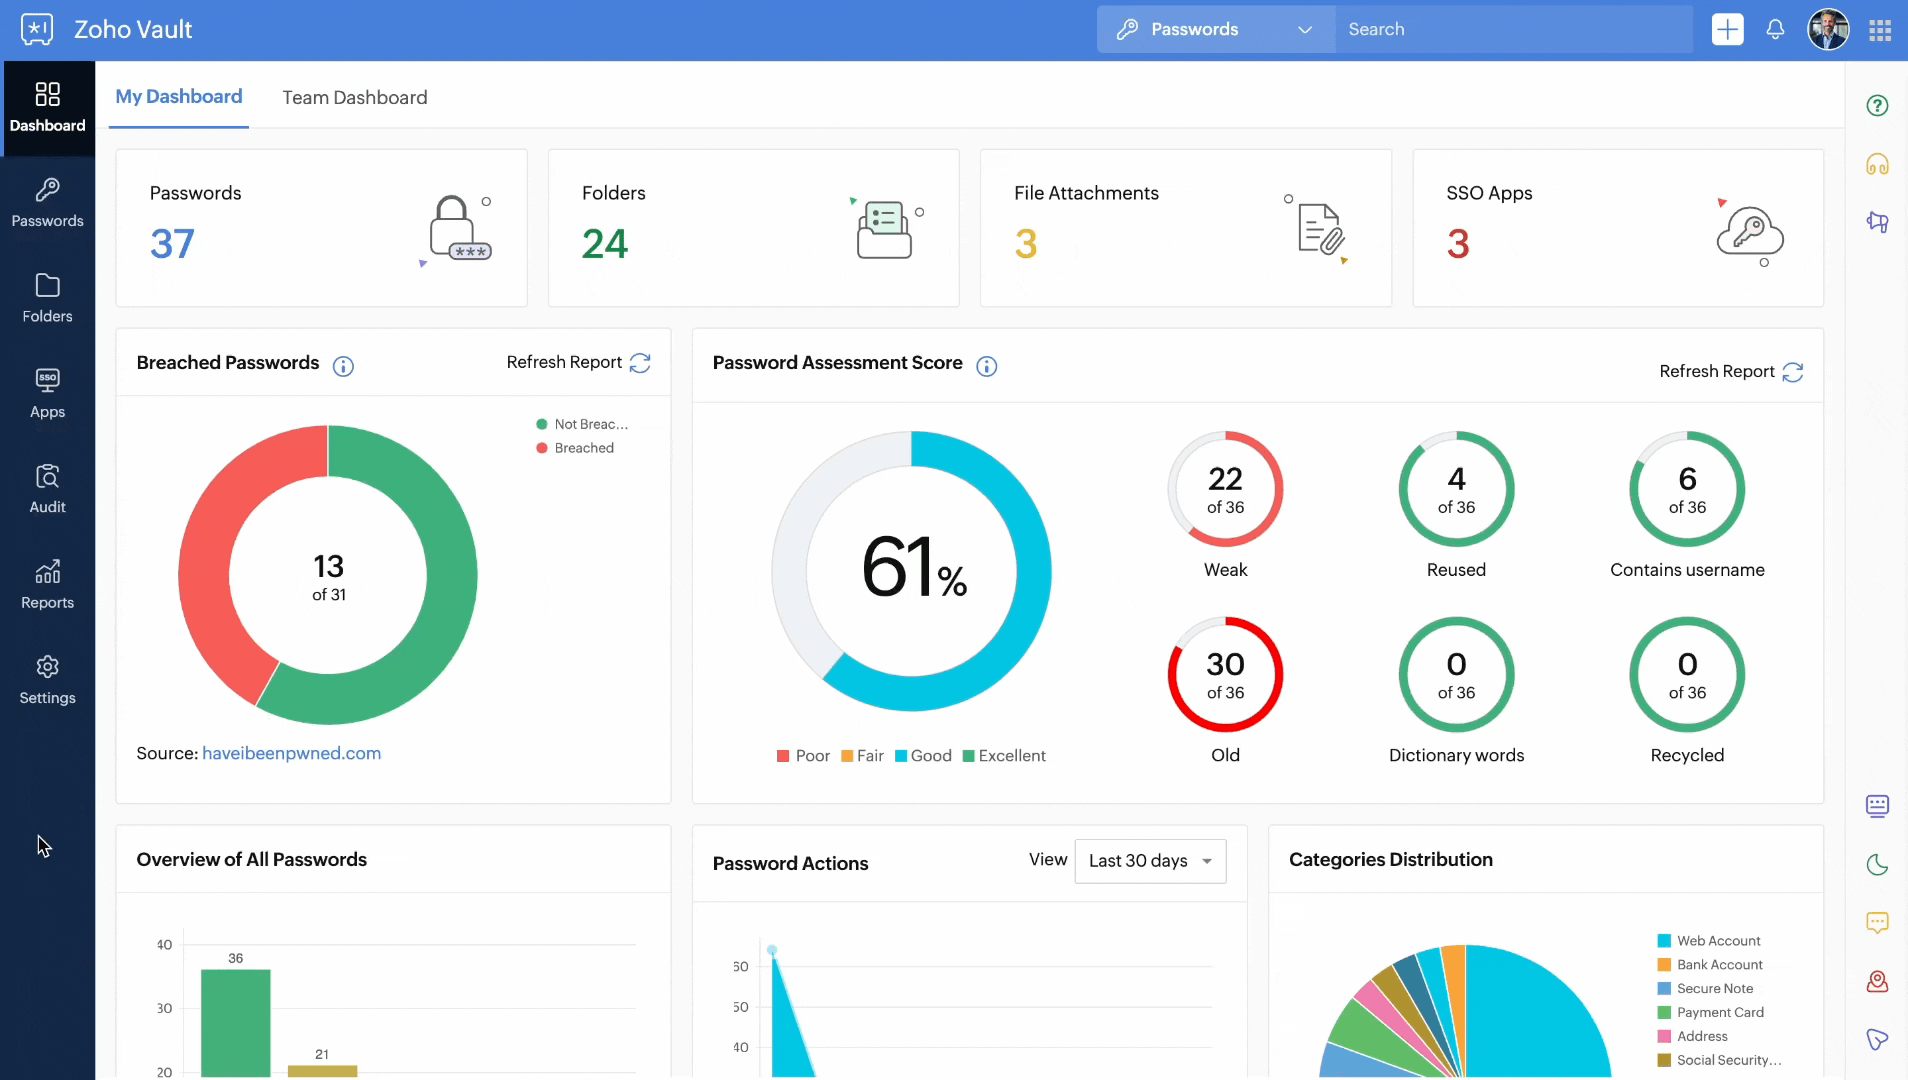Open the user profile avatar menu
Image resolution: width=1908 pixels, height=1080 pixels.
[1827, 30]
